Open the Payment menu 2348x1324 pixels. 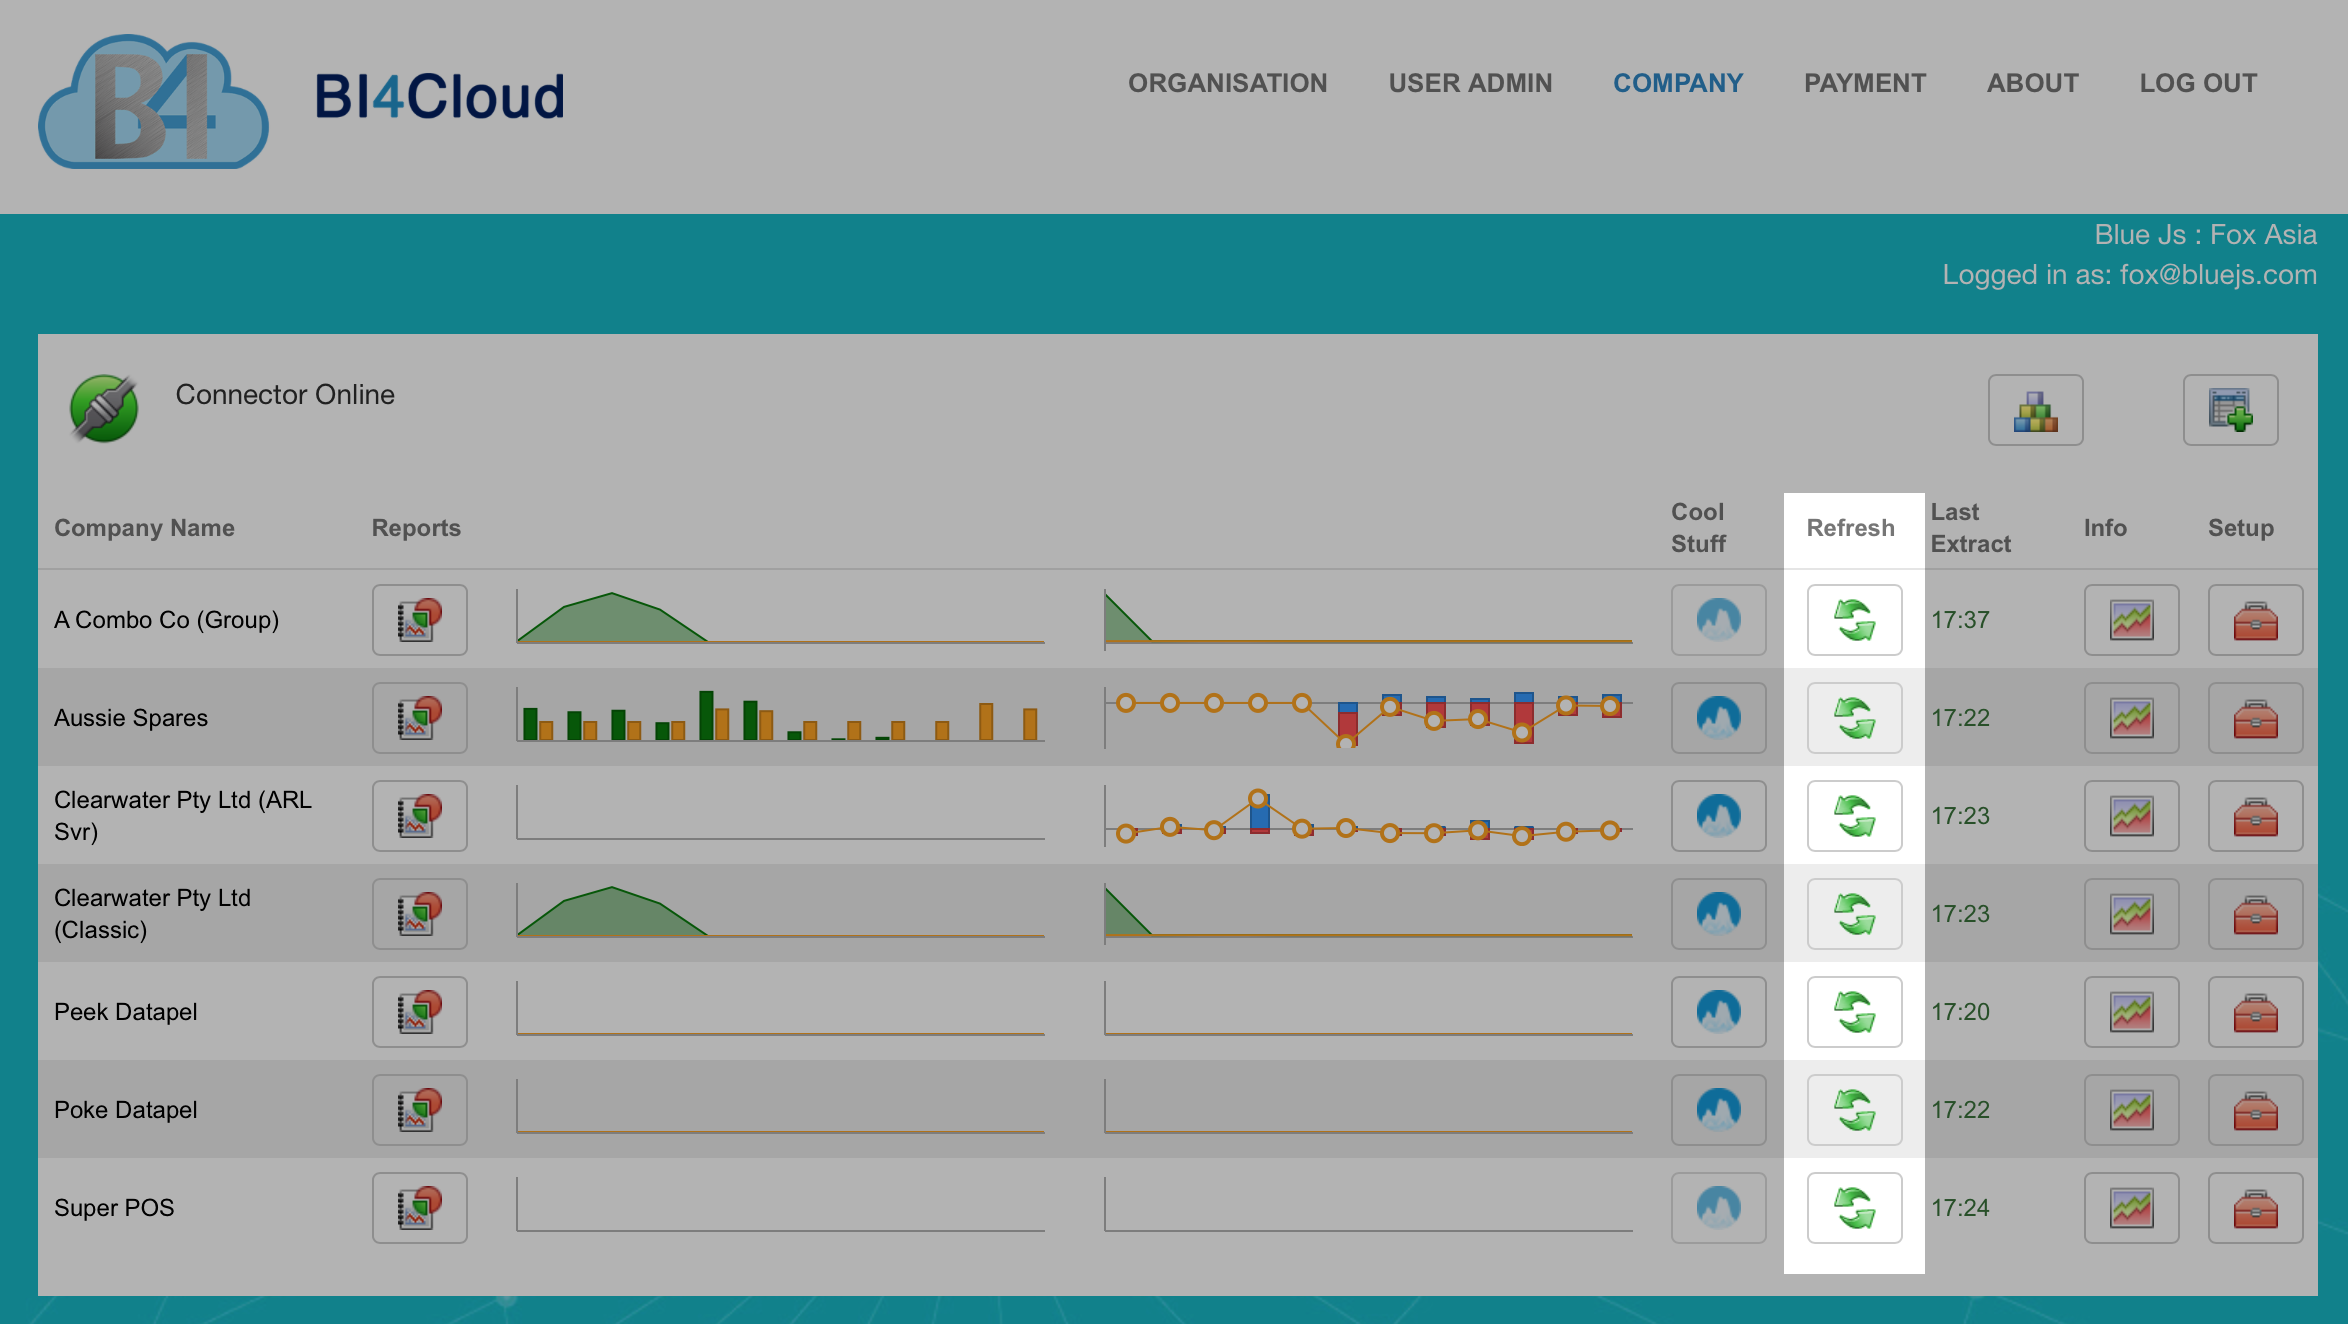(1865, 83)
